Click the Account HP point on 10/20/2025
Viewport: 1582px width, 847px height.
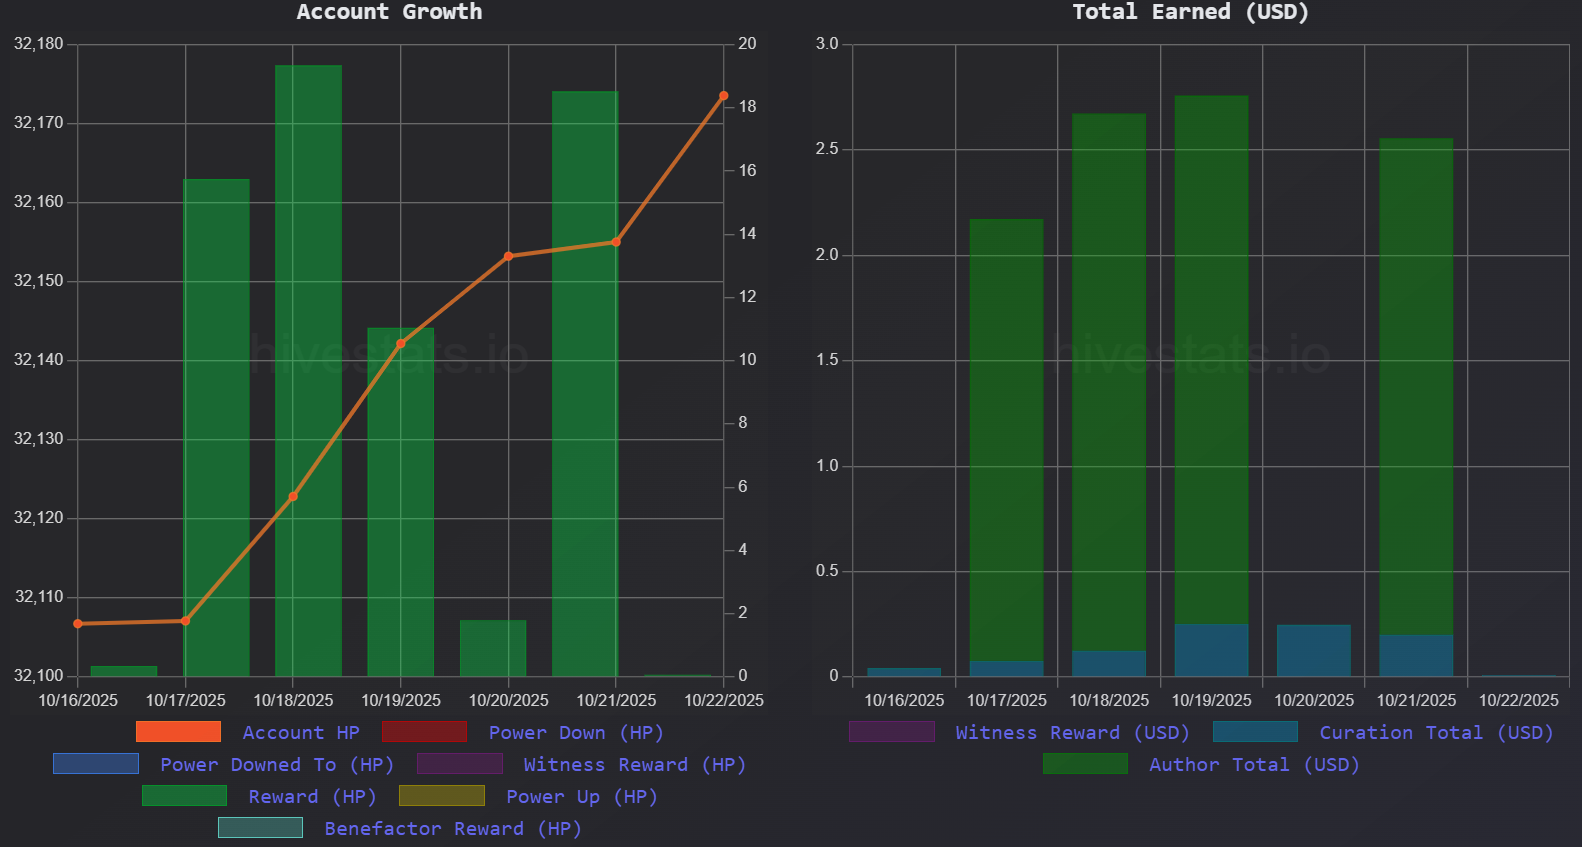click(x=508, y=256)
